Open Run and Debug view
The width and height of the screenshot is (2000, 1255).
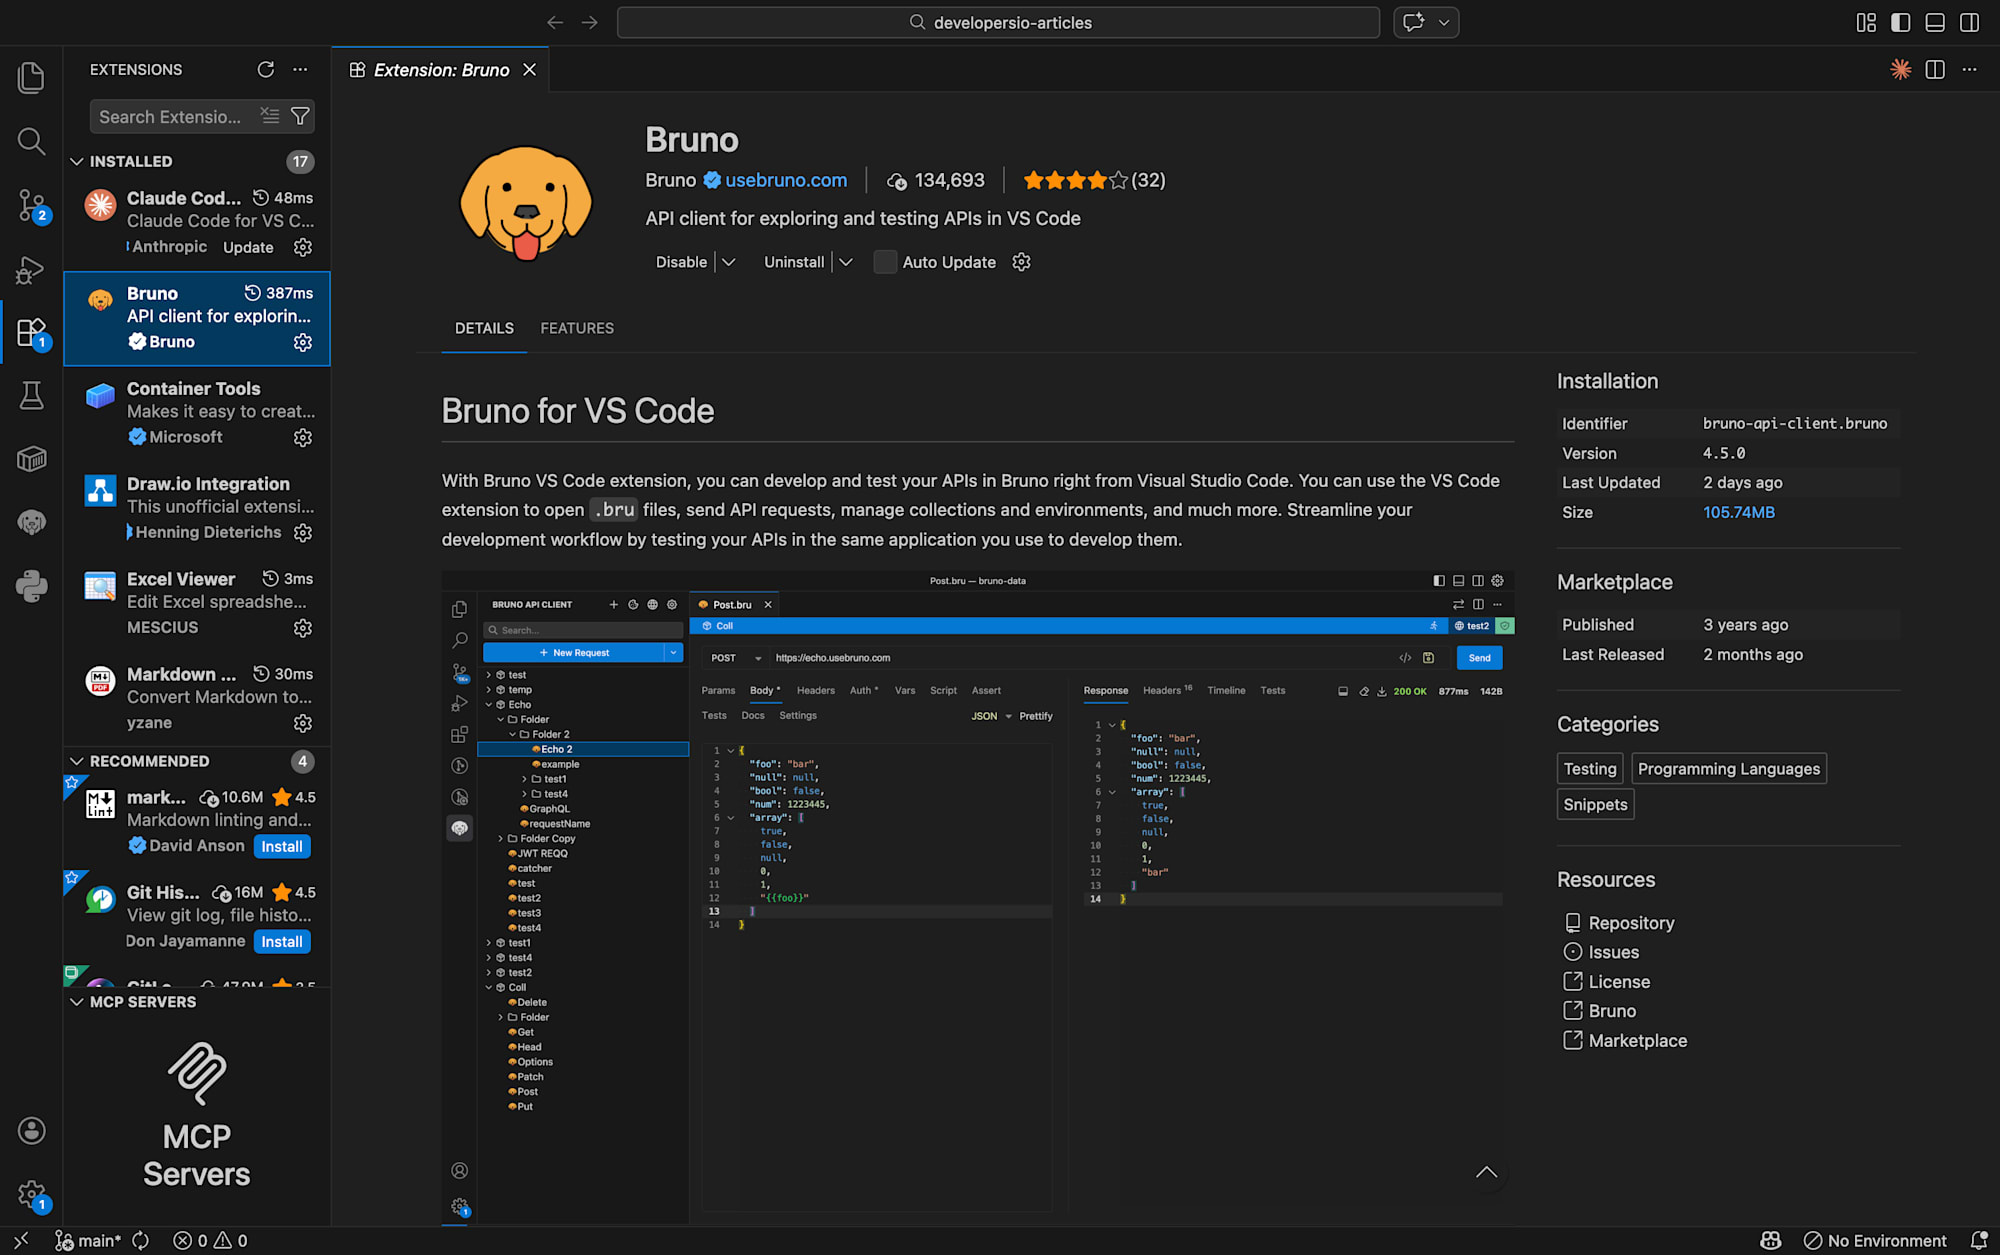31,269
